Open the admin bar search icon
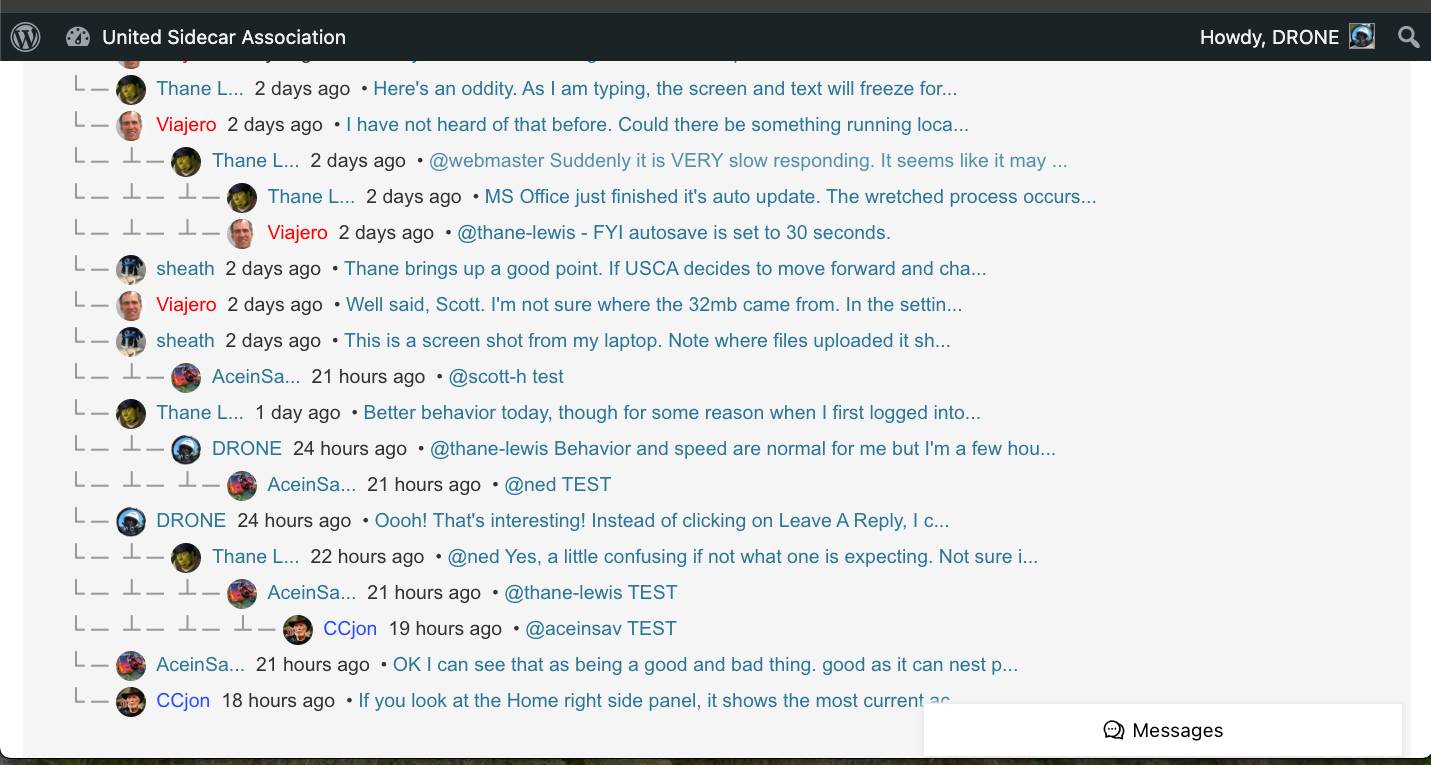1431x765 pixels. pos(1408,37)
